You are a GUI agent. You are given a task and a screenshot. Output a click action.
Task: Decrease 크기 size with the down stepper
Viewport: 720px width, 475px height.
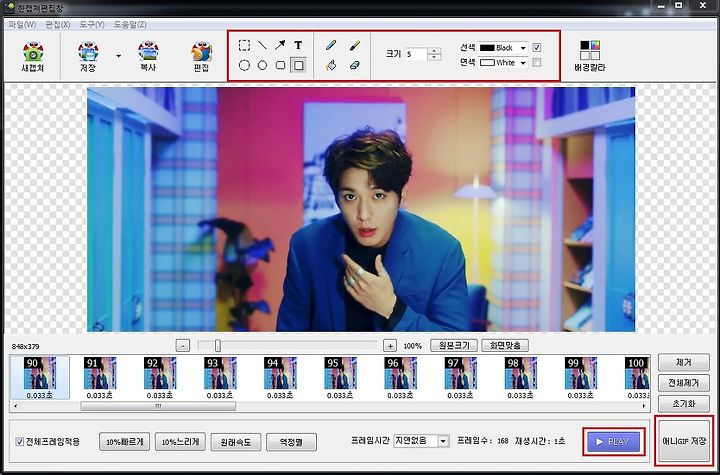click(x=434, y=57)
